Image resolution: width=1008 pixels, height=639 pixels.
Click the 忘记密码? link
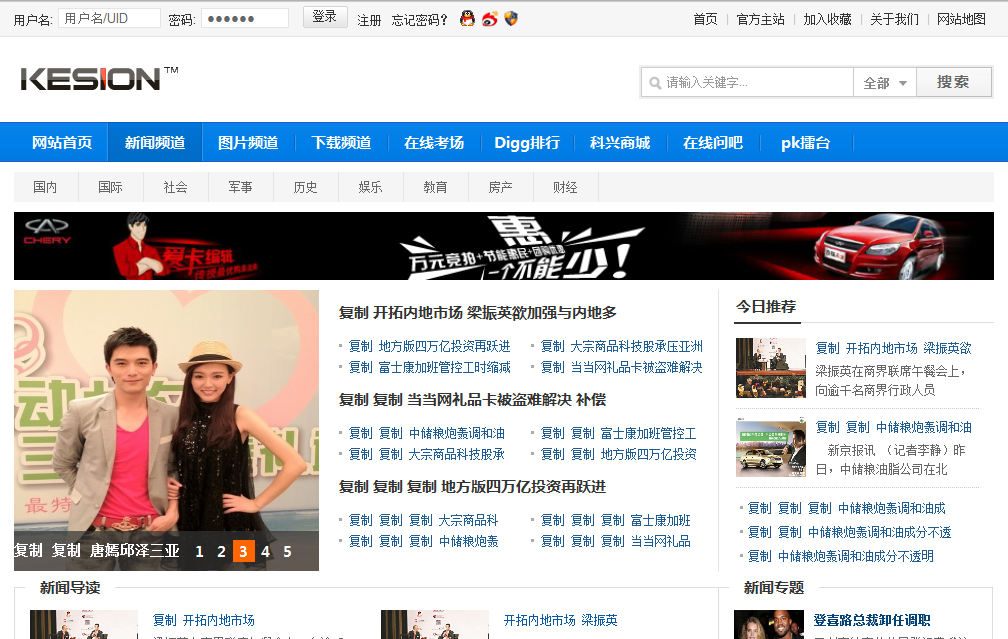coord(420,20)
